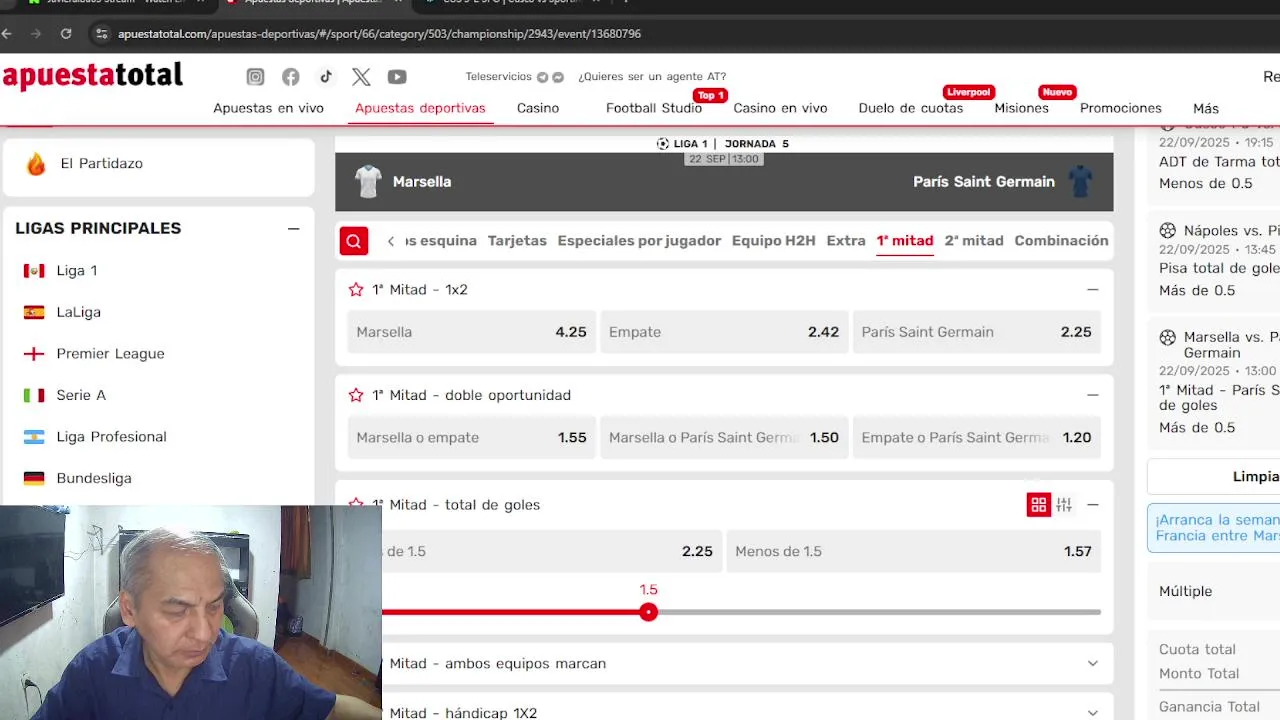This screenshot has width=1280, height=720.
Task: Open the sliders view icon in total de goles
Action: (1064, 505)
